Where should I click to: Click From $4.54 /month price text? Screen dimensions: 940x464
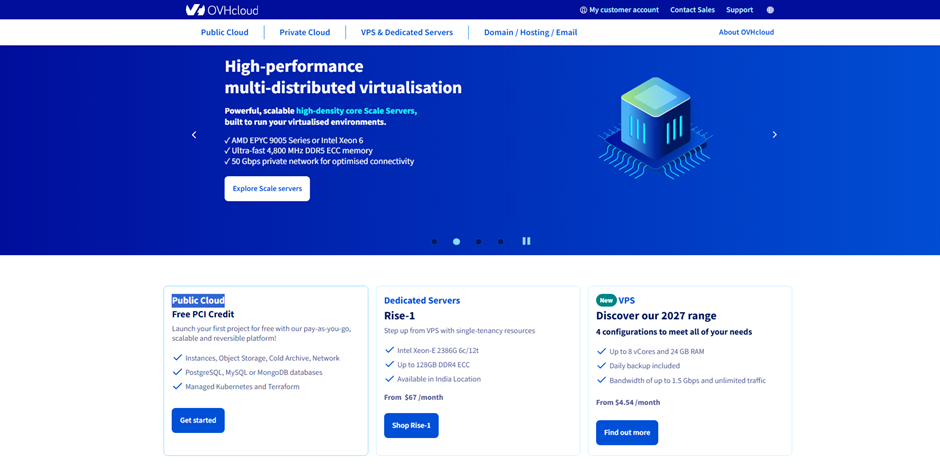click(x=628, y=402)
